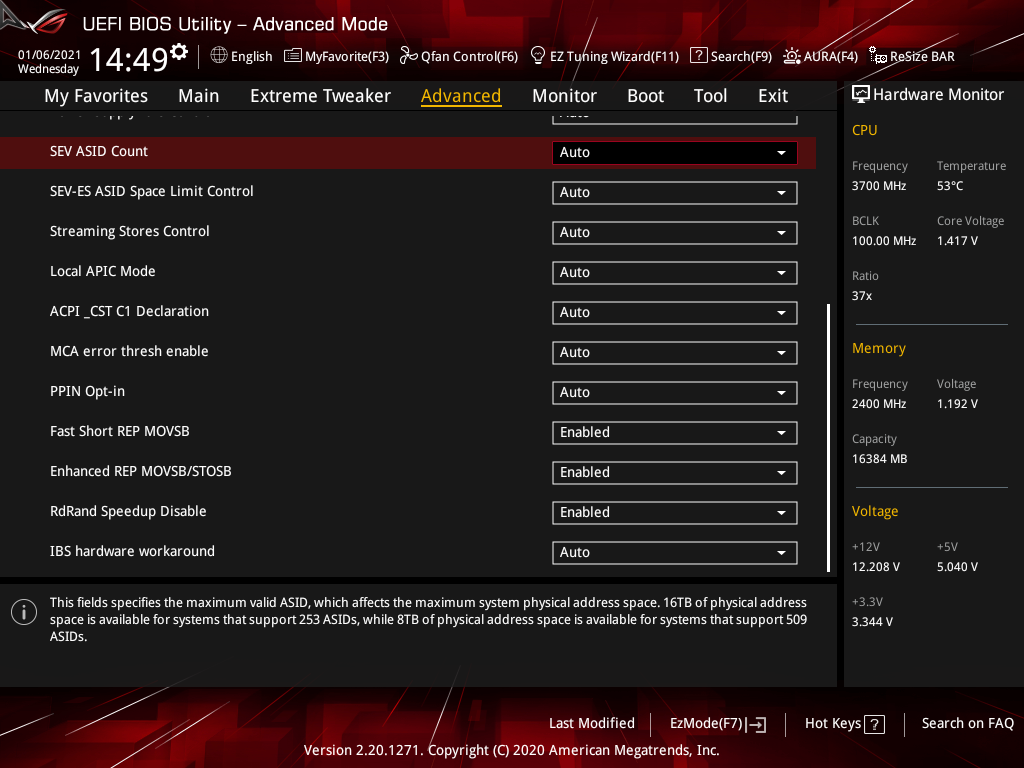Viewport: 1024px width, 768px height.
Task: Click Last Modified button
Action: [592, 723]
